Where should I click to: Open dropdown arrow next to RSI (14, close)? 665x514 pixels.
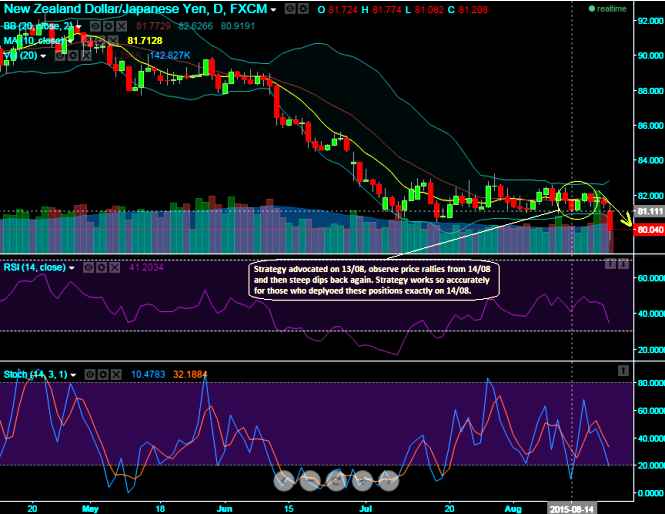coord(72,268)
